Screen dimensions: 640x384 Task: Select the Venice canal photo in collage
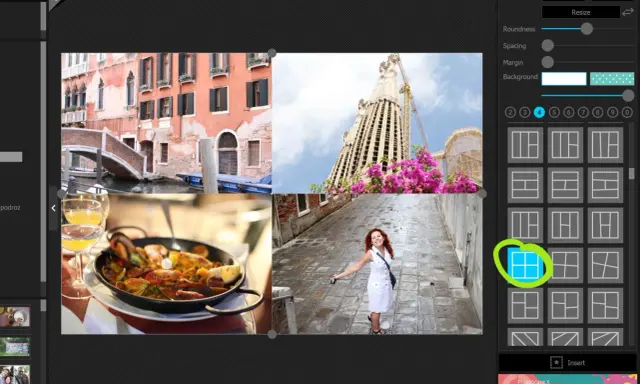[167, 123]
